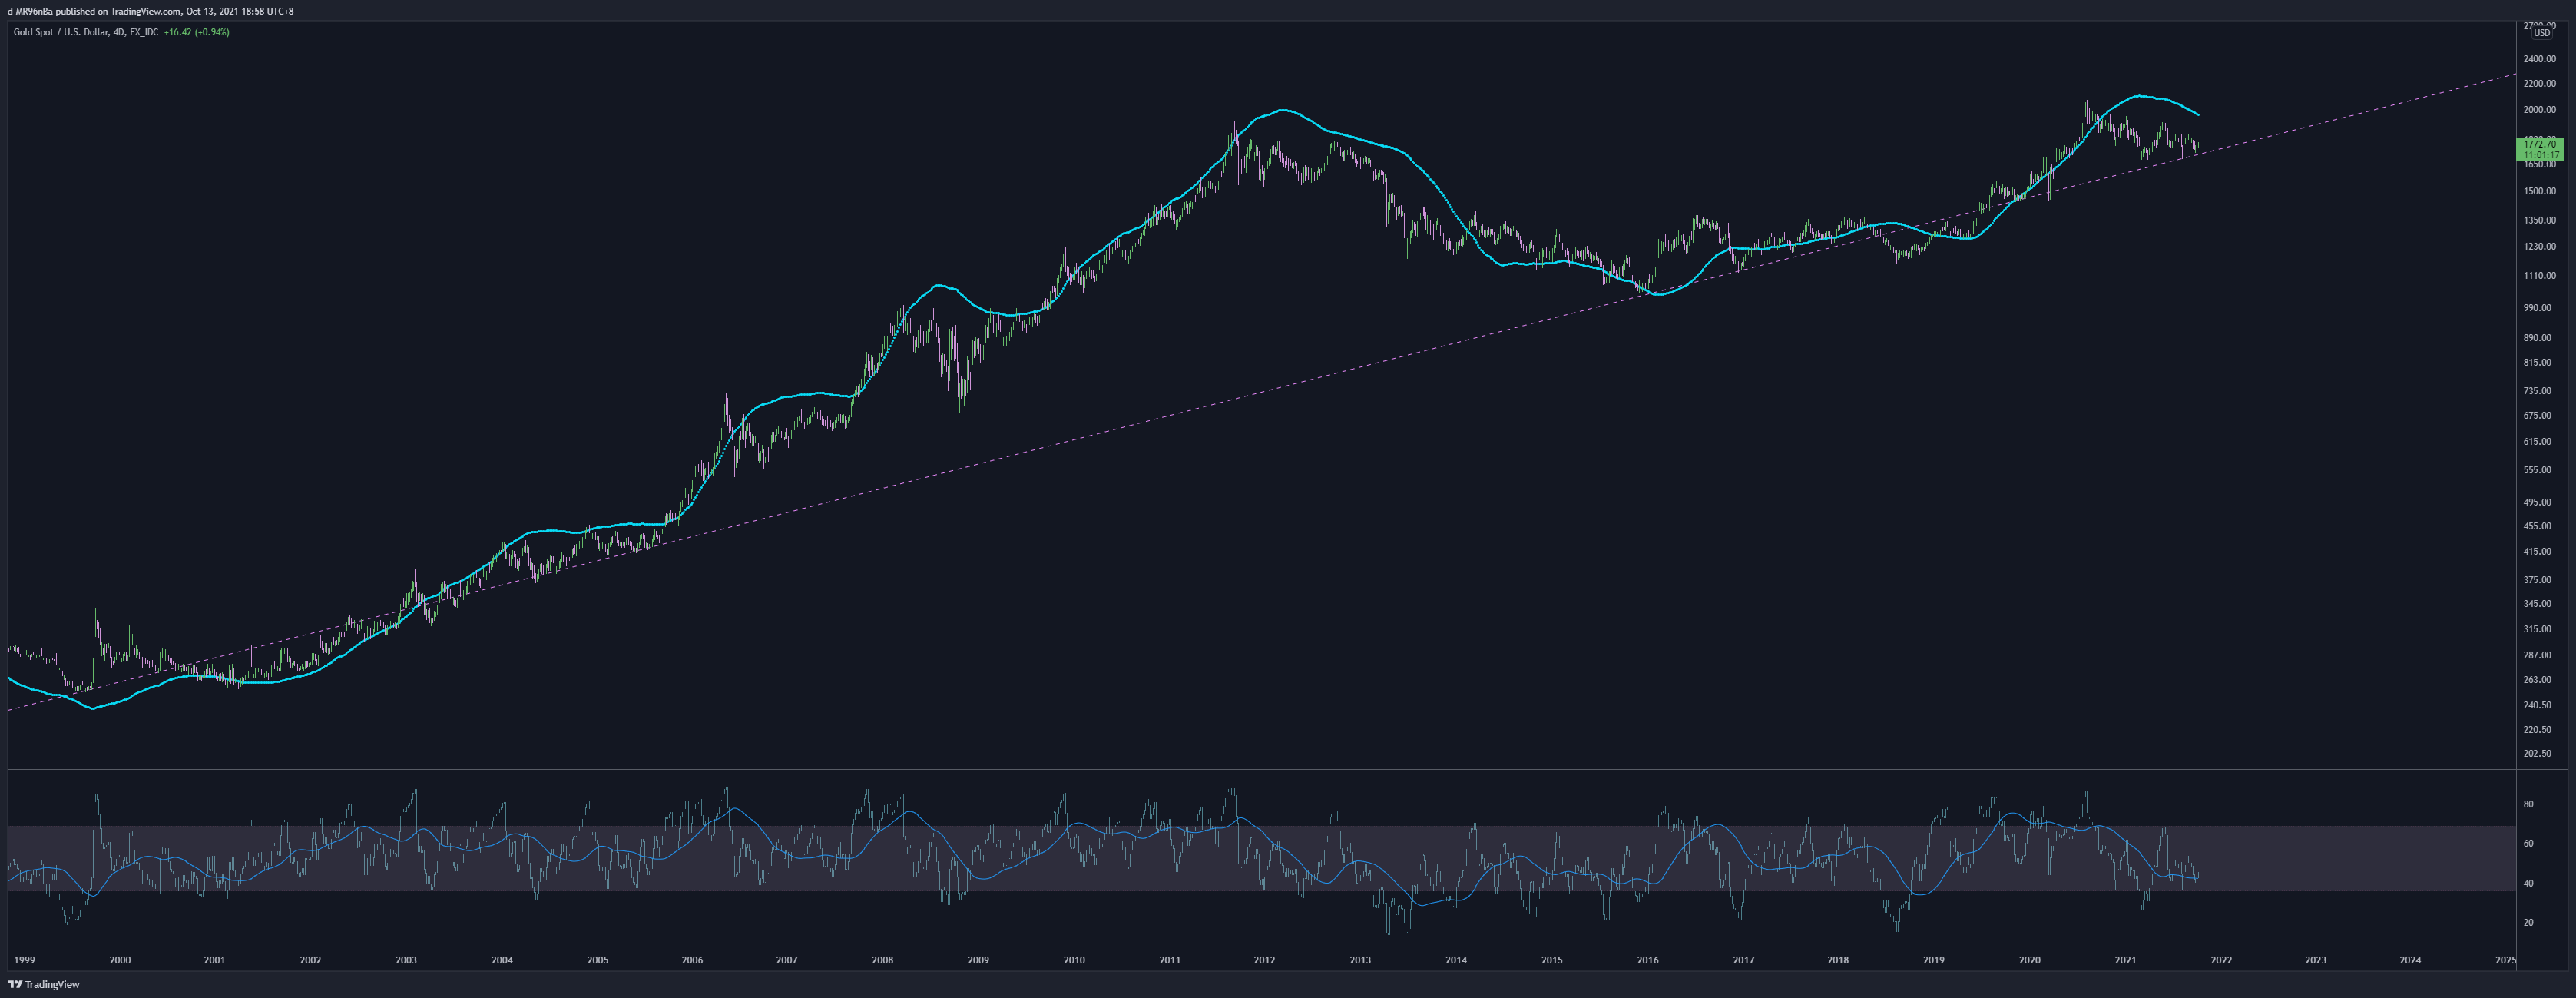Click the 495.00 price axis label
The height and width of the screenshot is (998, 2576).
coord(2538,503)
